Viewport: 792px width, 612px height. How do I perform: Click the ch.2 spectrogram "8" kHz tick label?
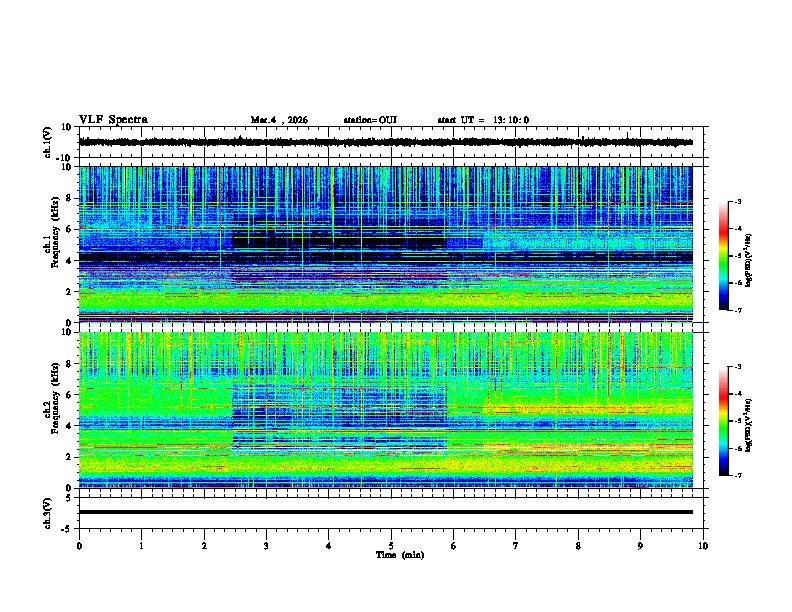coord(69,364)
